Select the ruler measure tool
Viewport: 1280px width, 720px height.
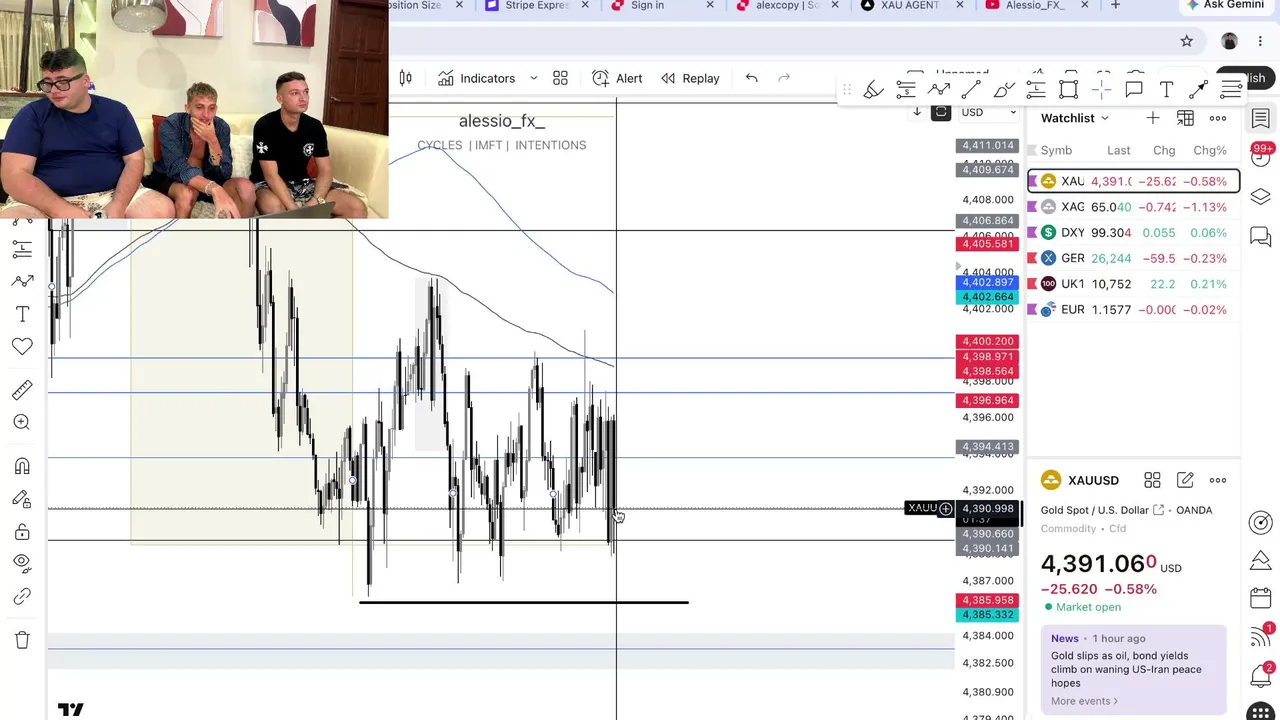point(22,390)
